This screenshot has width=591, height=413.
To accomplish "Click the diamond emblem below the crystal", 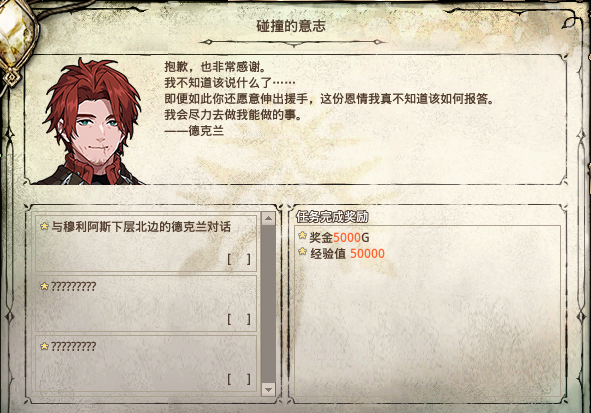I will tap(12, 77).
